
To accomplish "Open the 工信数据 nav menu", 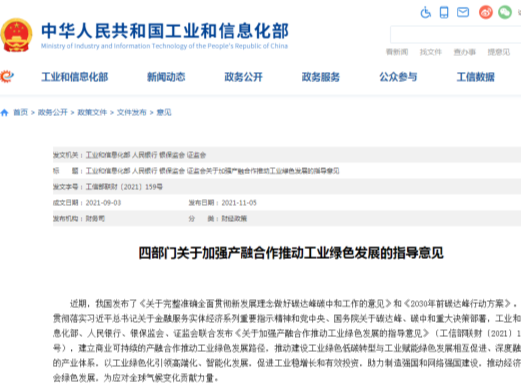I will tap(475, 77).
